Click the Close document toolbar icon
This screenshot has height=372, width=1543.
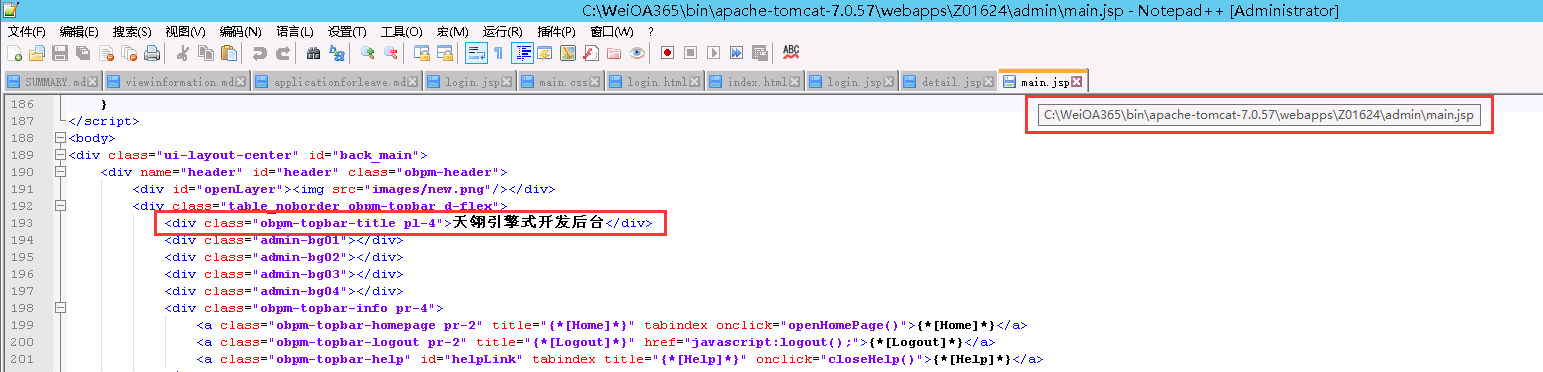click(x=106, y=53)
